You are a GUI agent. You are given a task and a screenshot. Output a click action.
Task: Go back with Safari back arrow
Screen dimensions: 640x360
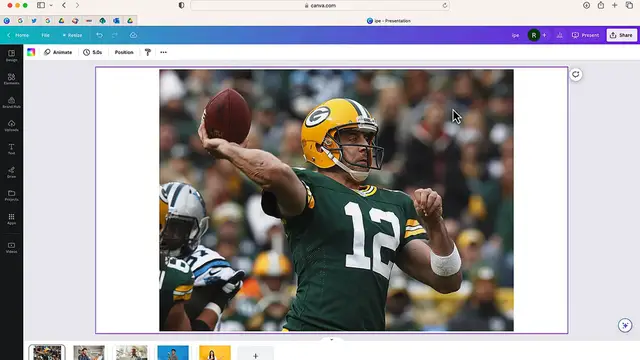[x=64, y=5]
